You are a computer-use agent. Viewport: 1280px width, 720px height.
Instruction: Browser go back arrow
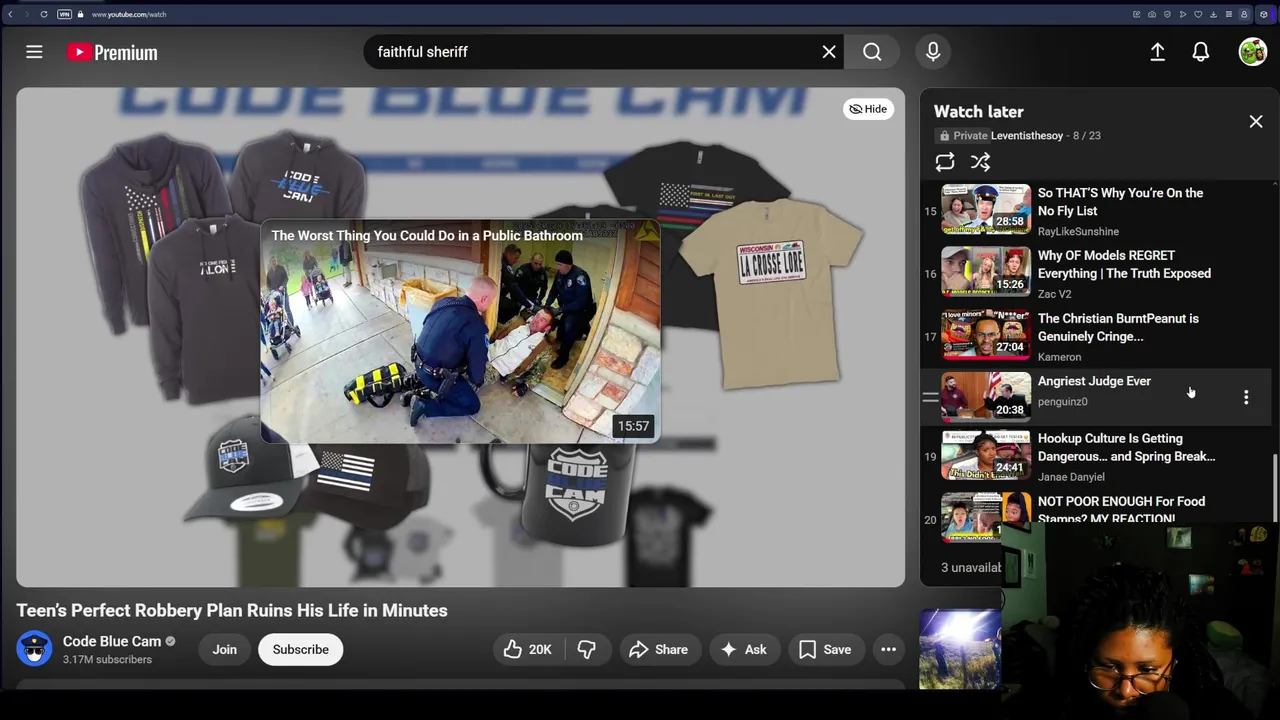[10, 14]
